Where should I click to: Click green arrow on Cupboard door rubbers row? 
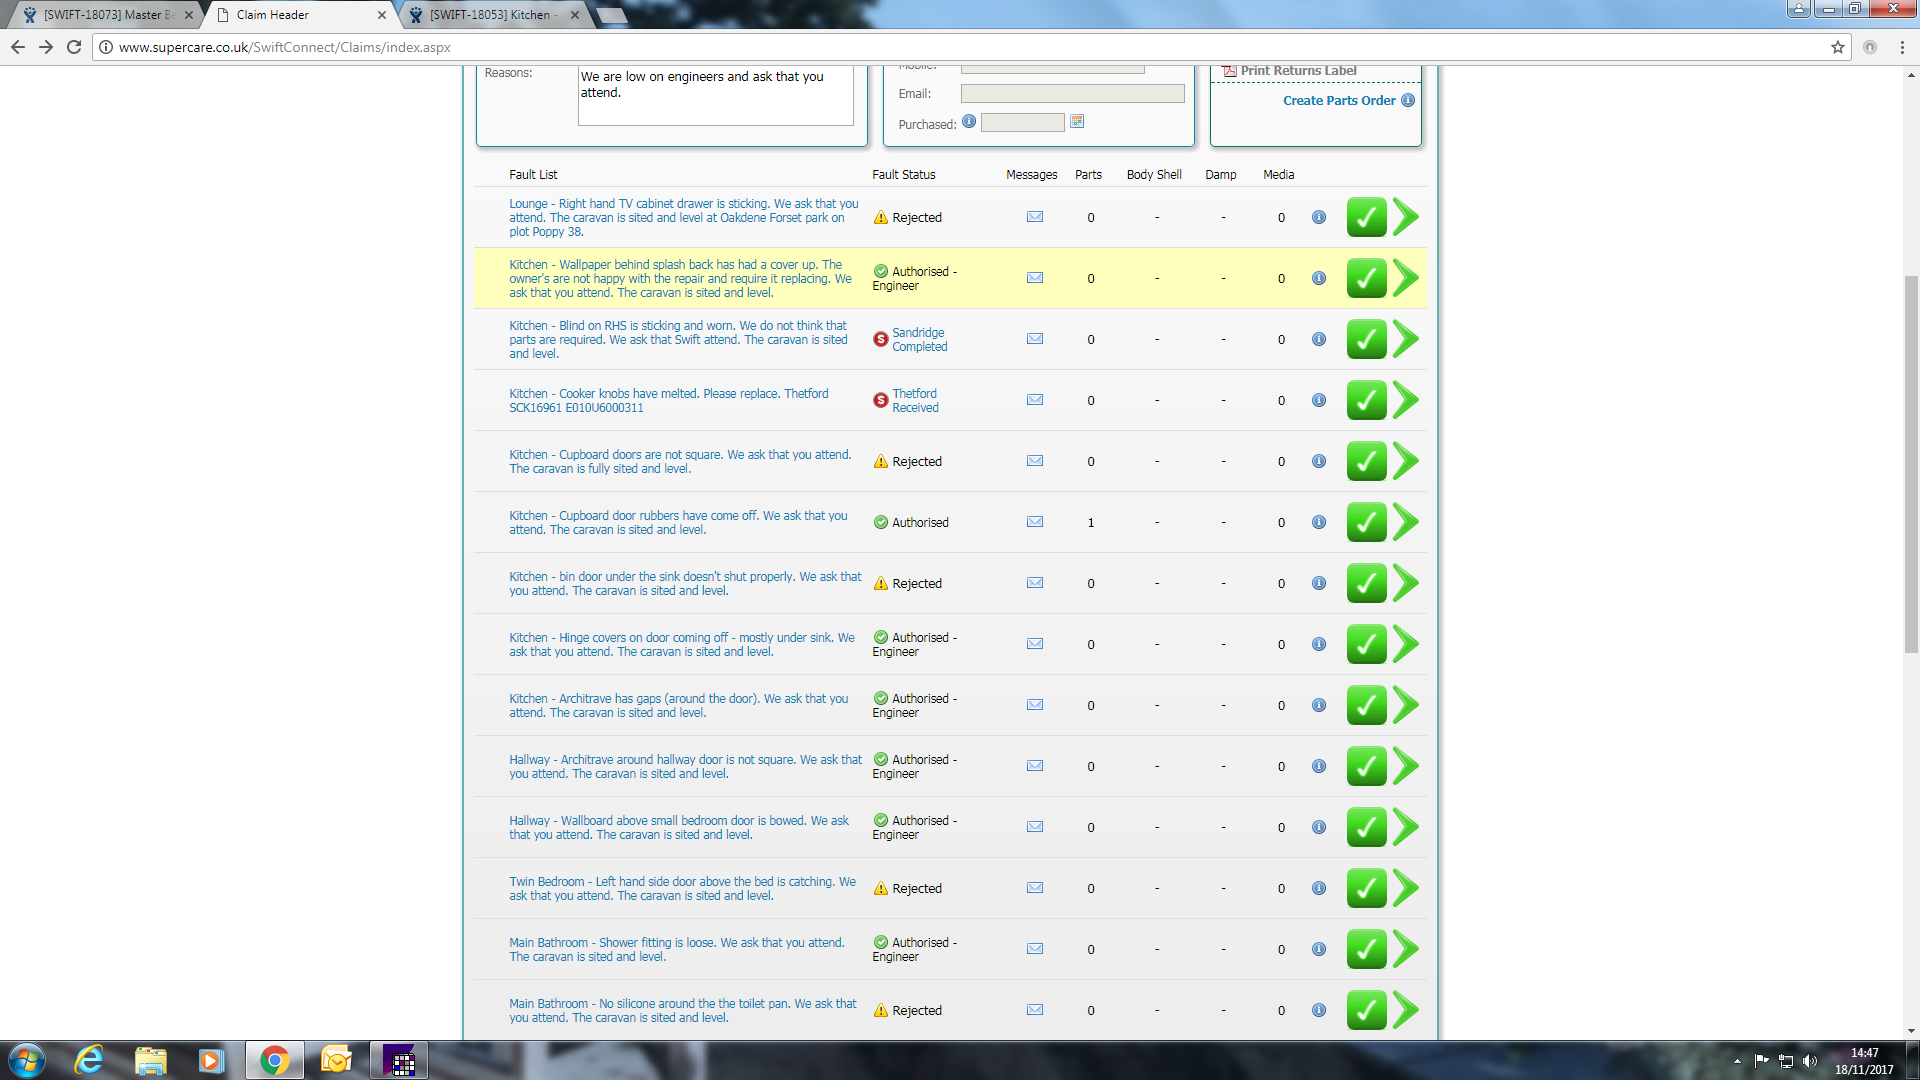point(1406,522)
